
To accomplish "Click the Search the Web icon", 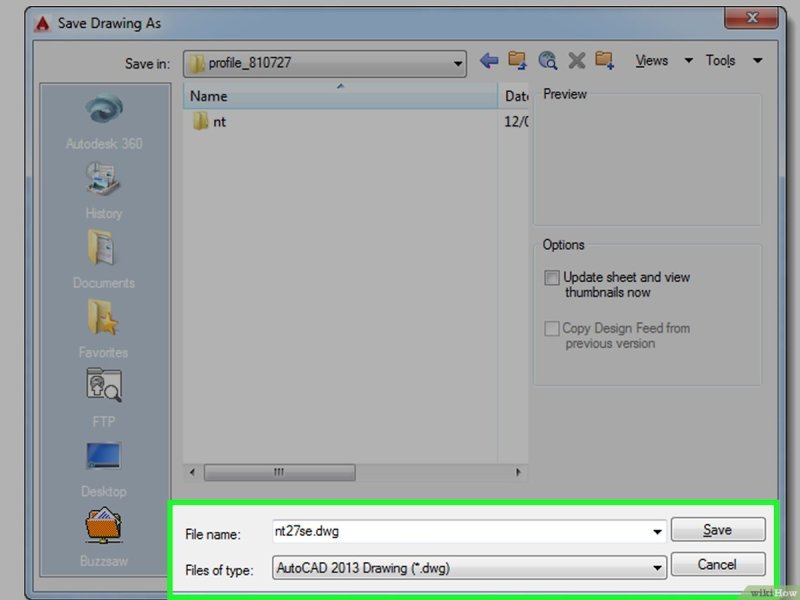I will pos(547,60).
